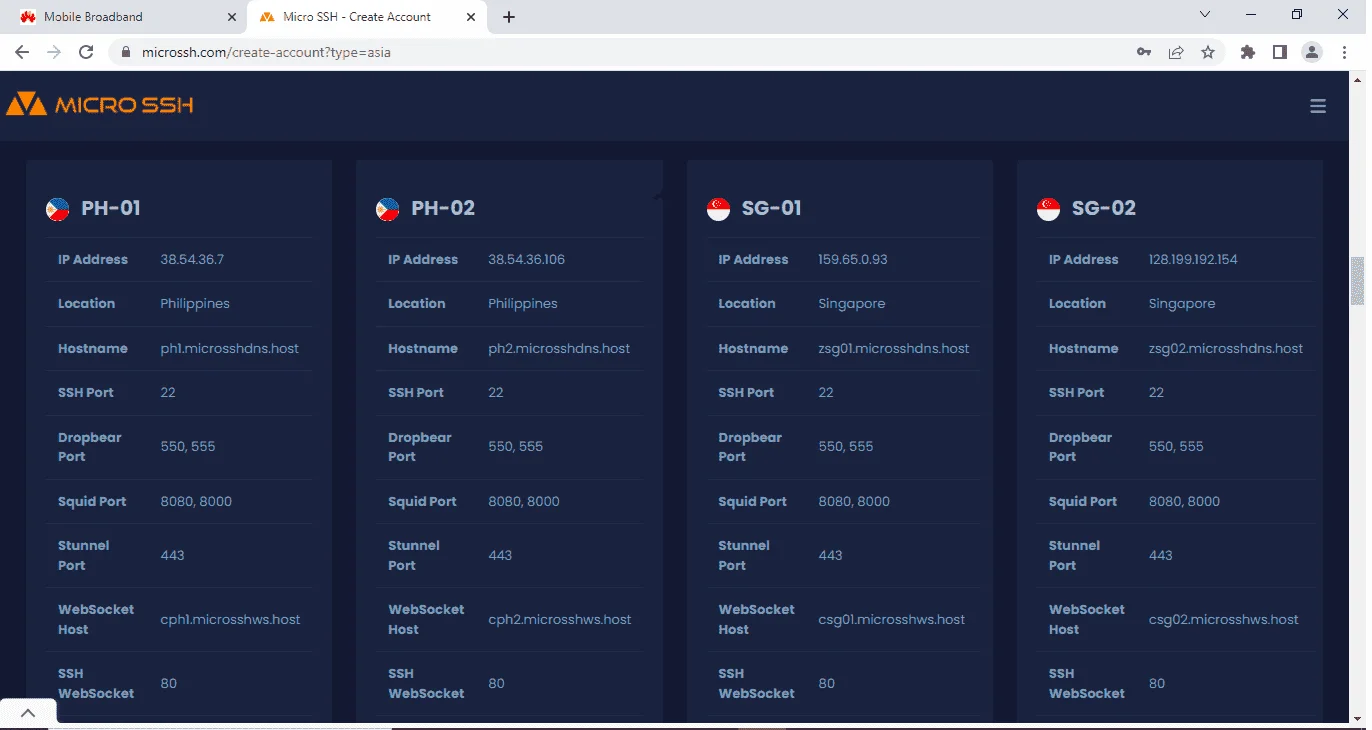This screenshot has height=730, width=1372.
Task: Open the Micro SSH hamburger menu
Action: (1318, 106)
